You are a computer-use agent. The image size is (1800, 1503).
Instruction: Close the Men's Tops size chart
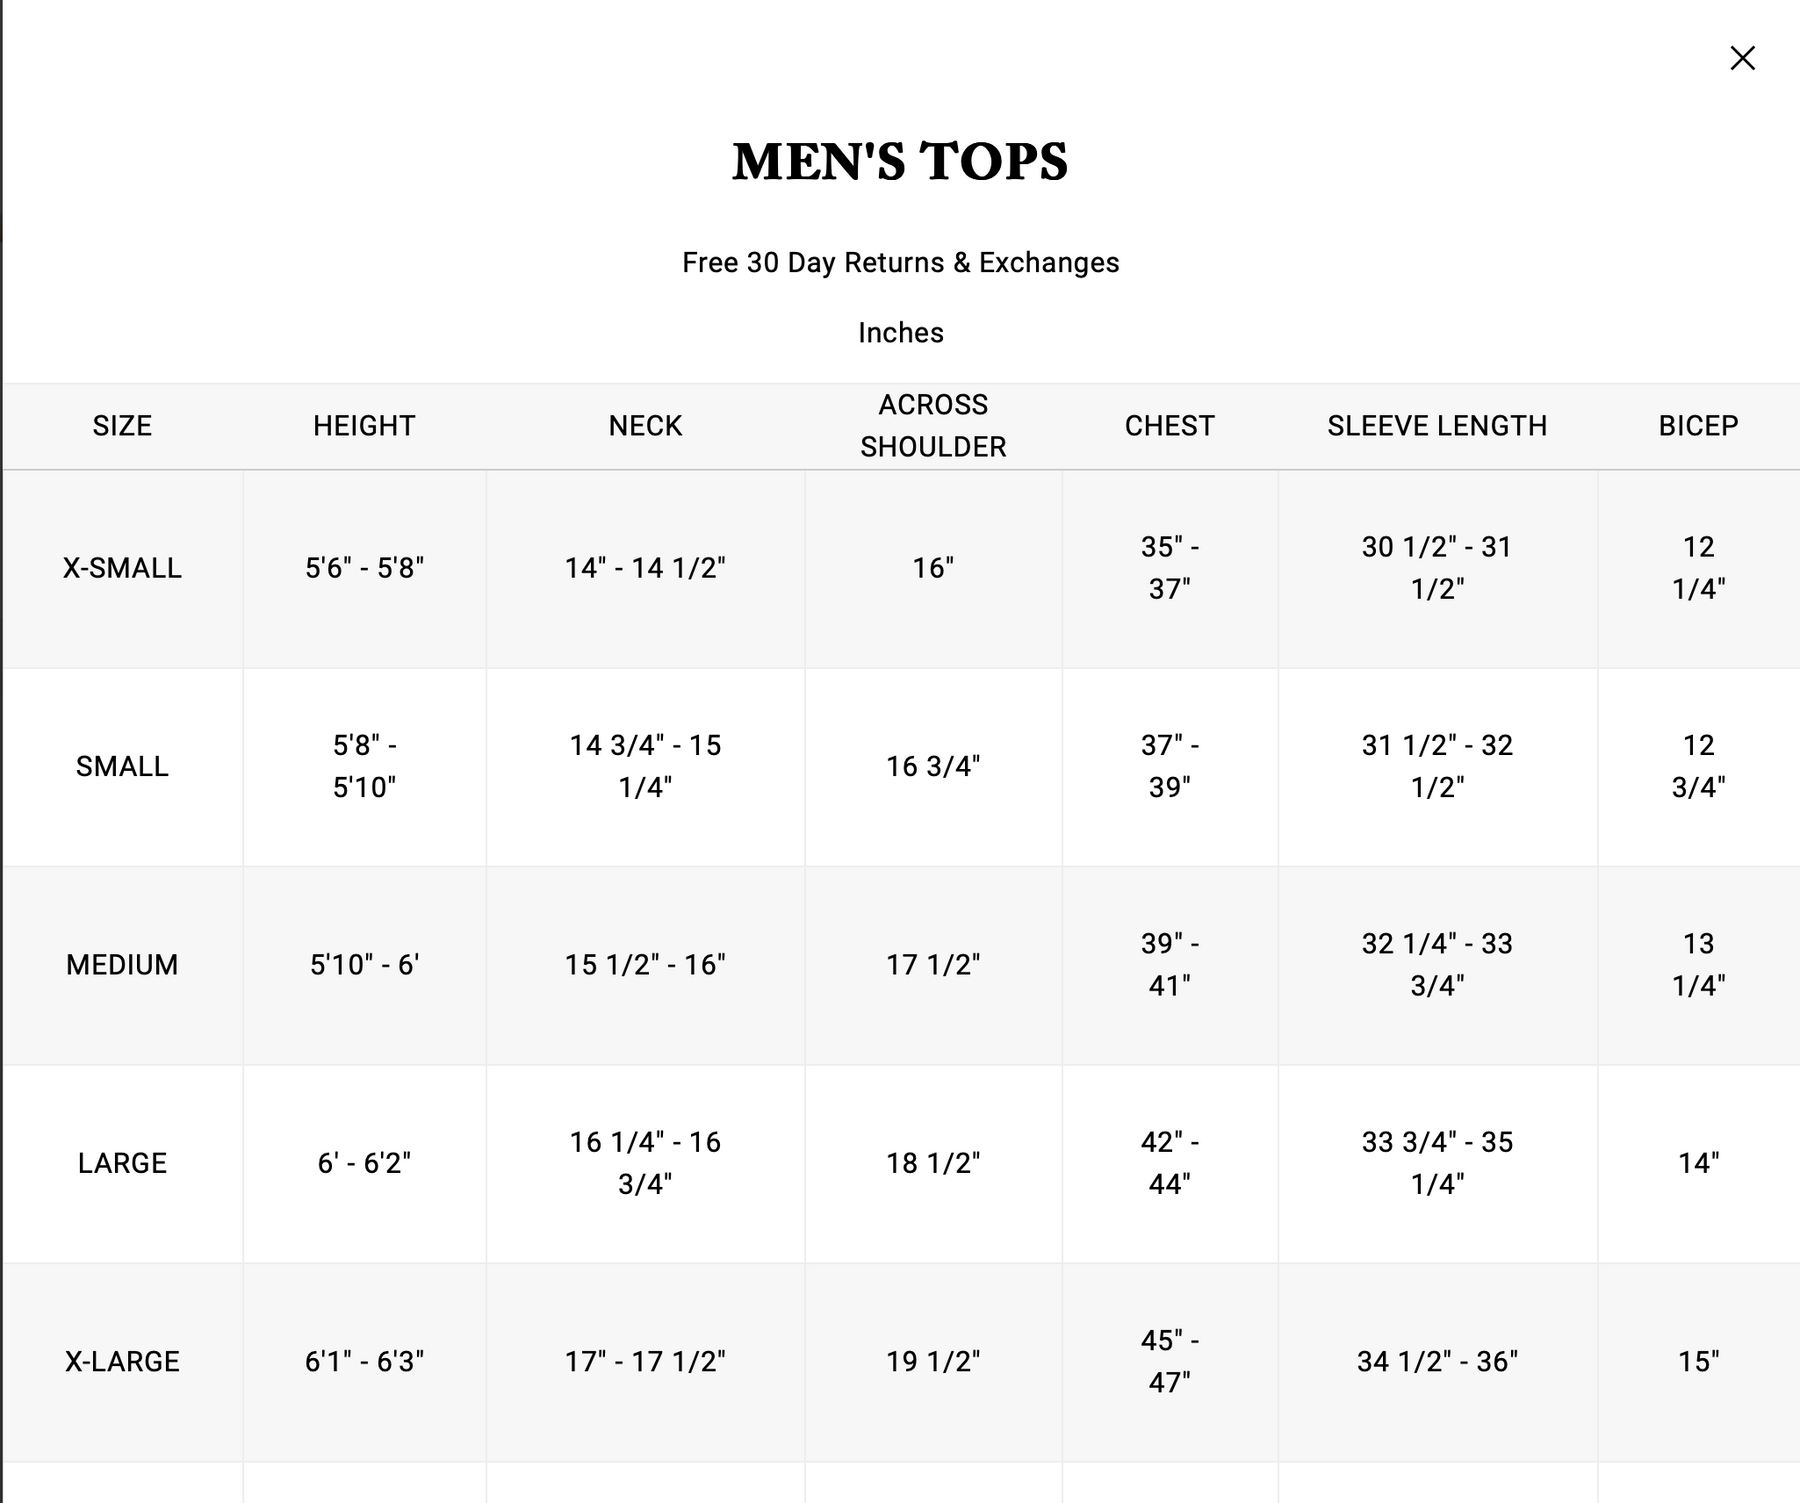[1742, 58]
